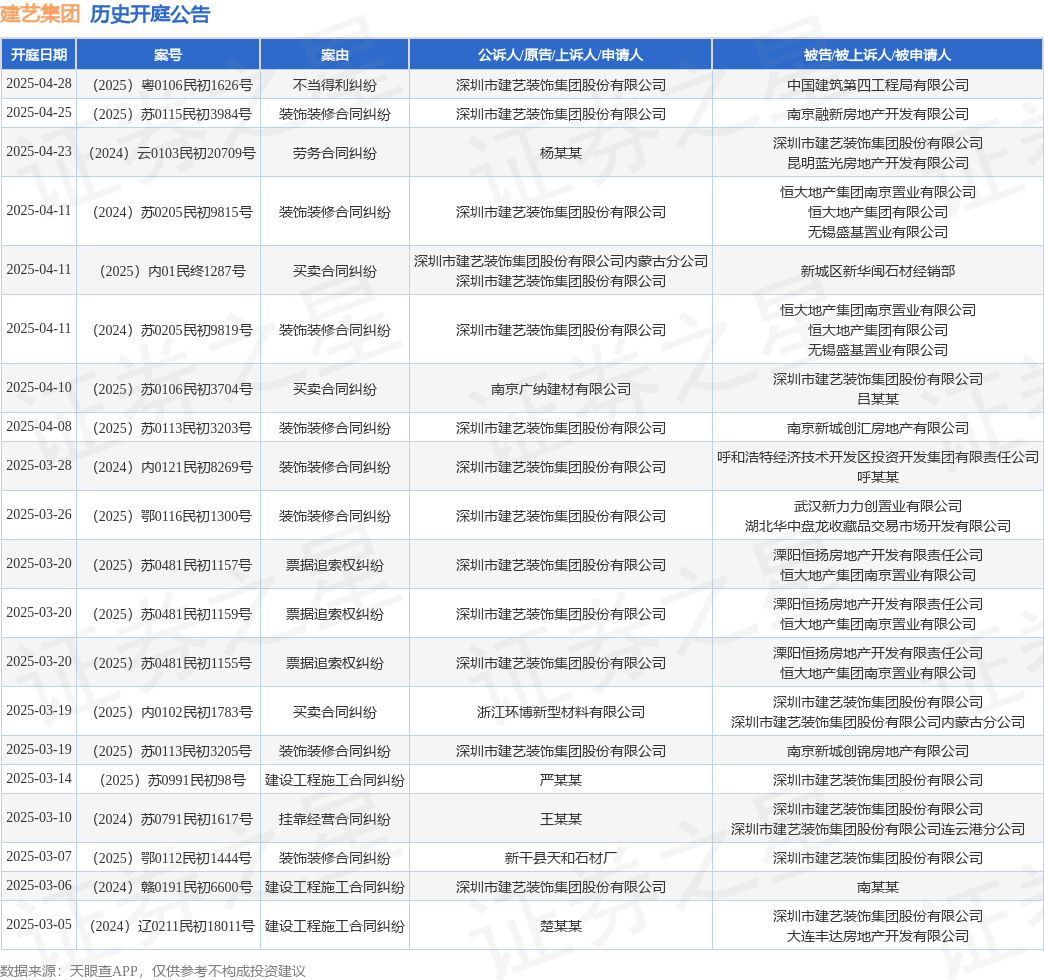Viewport: 1044px width, 980px height.
Task: Click plaintiff 新干县天和石材厂
Action: pyautogui.click(x=561, y=858)
